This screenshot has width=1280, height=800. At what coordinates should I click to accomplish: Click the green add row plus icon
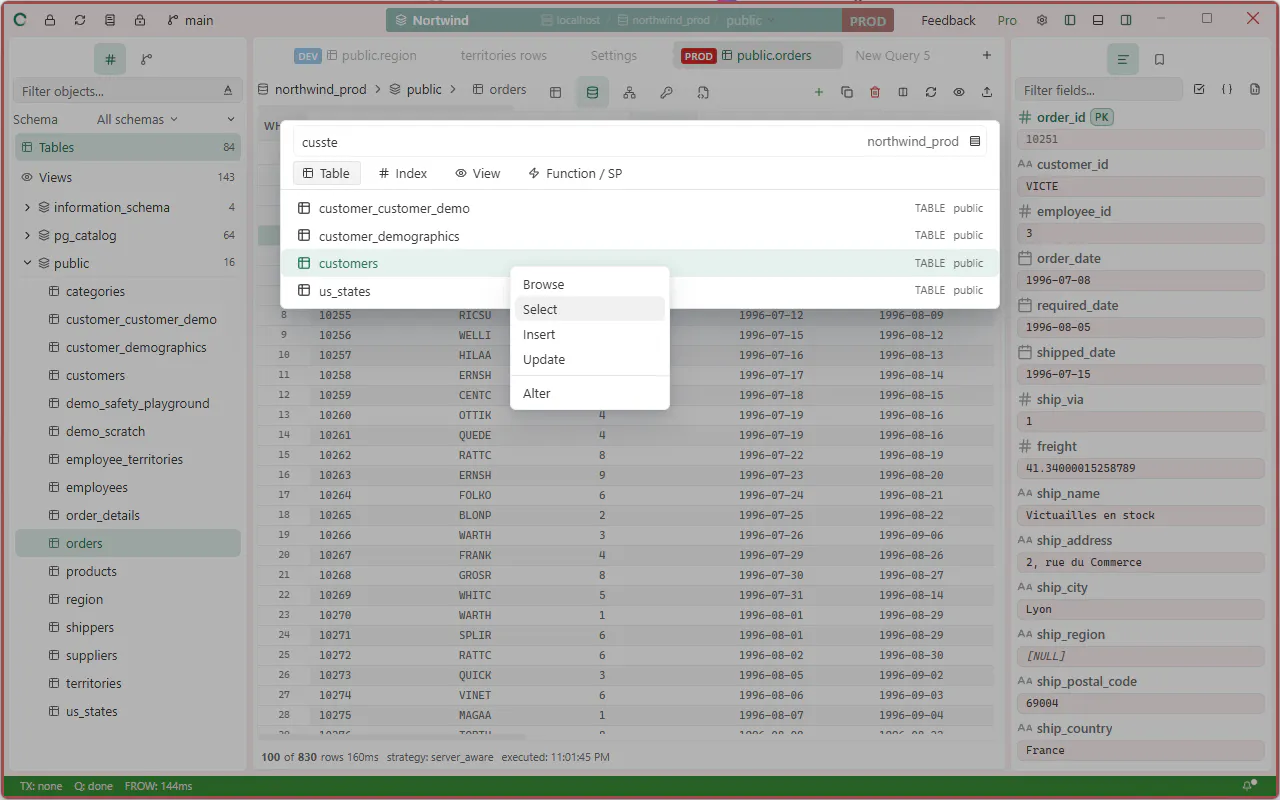[x=818, y=92]
